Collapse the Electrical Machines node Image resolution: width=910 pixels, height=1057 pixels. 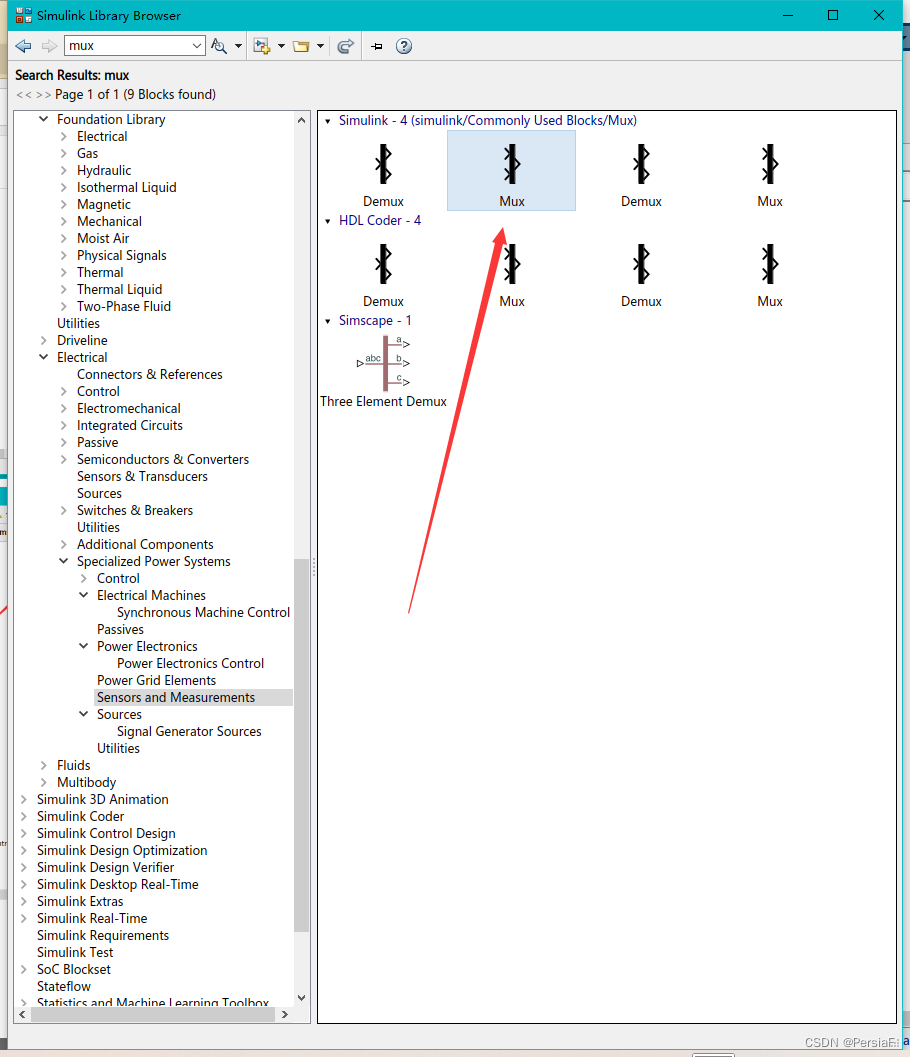tap(84, 595)
